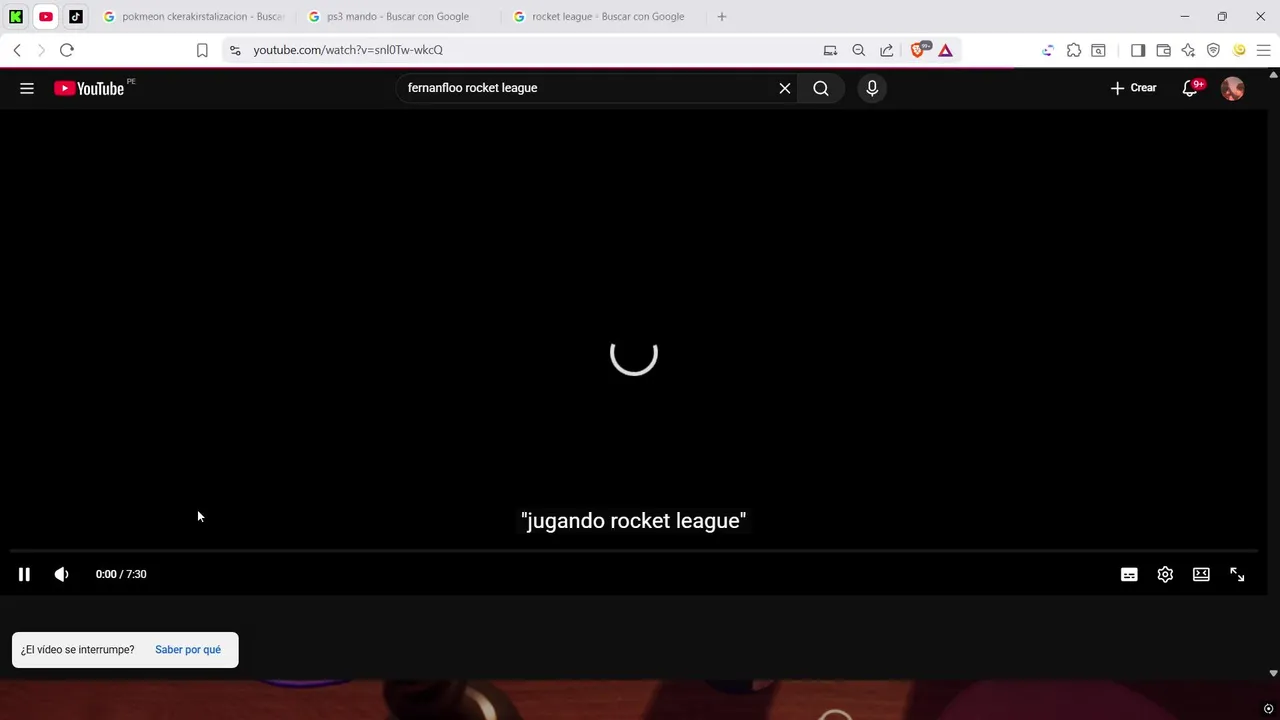The width and height of the screenshot is (1280, 720).
Task: Open the account avatar menu
Action: 1233,88
